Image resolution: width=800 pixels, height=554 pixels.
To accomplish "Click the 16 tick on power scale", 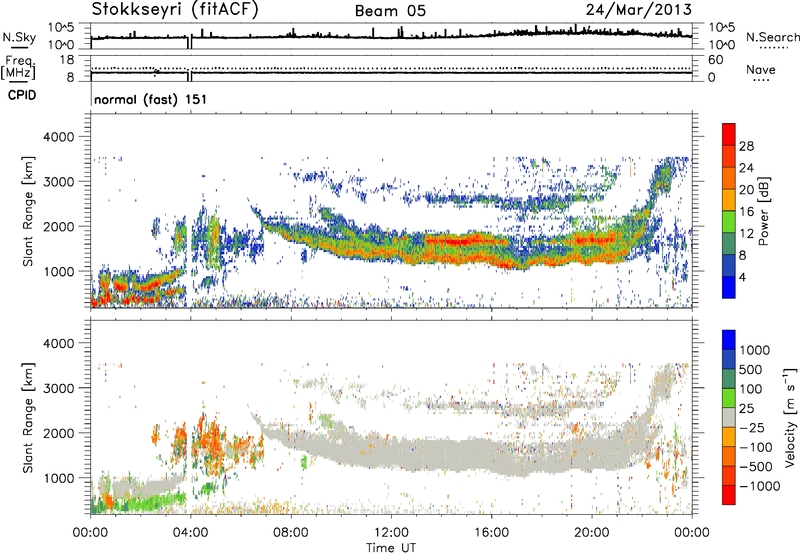I will (746, 211).
